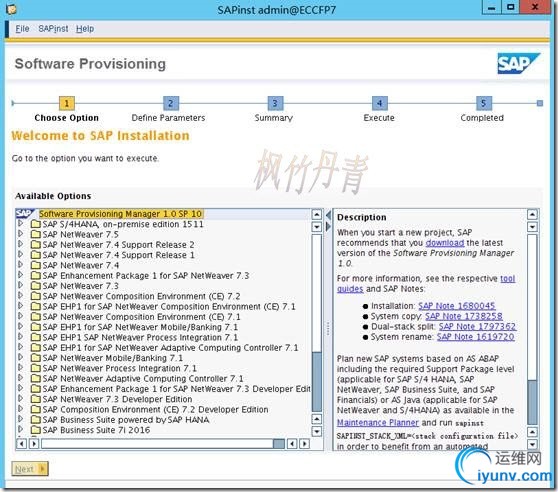Image resolution: width=558 pixels, height=492 pixels.
Task: Click Description panel vertical scrollbar thumb
Action: pos(532,402)
